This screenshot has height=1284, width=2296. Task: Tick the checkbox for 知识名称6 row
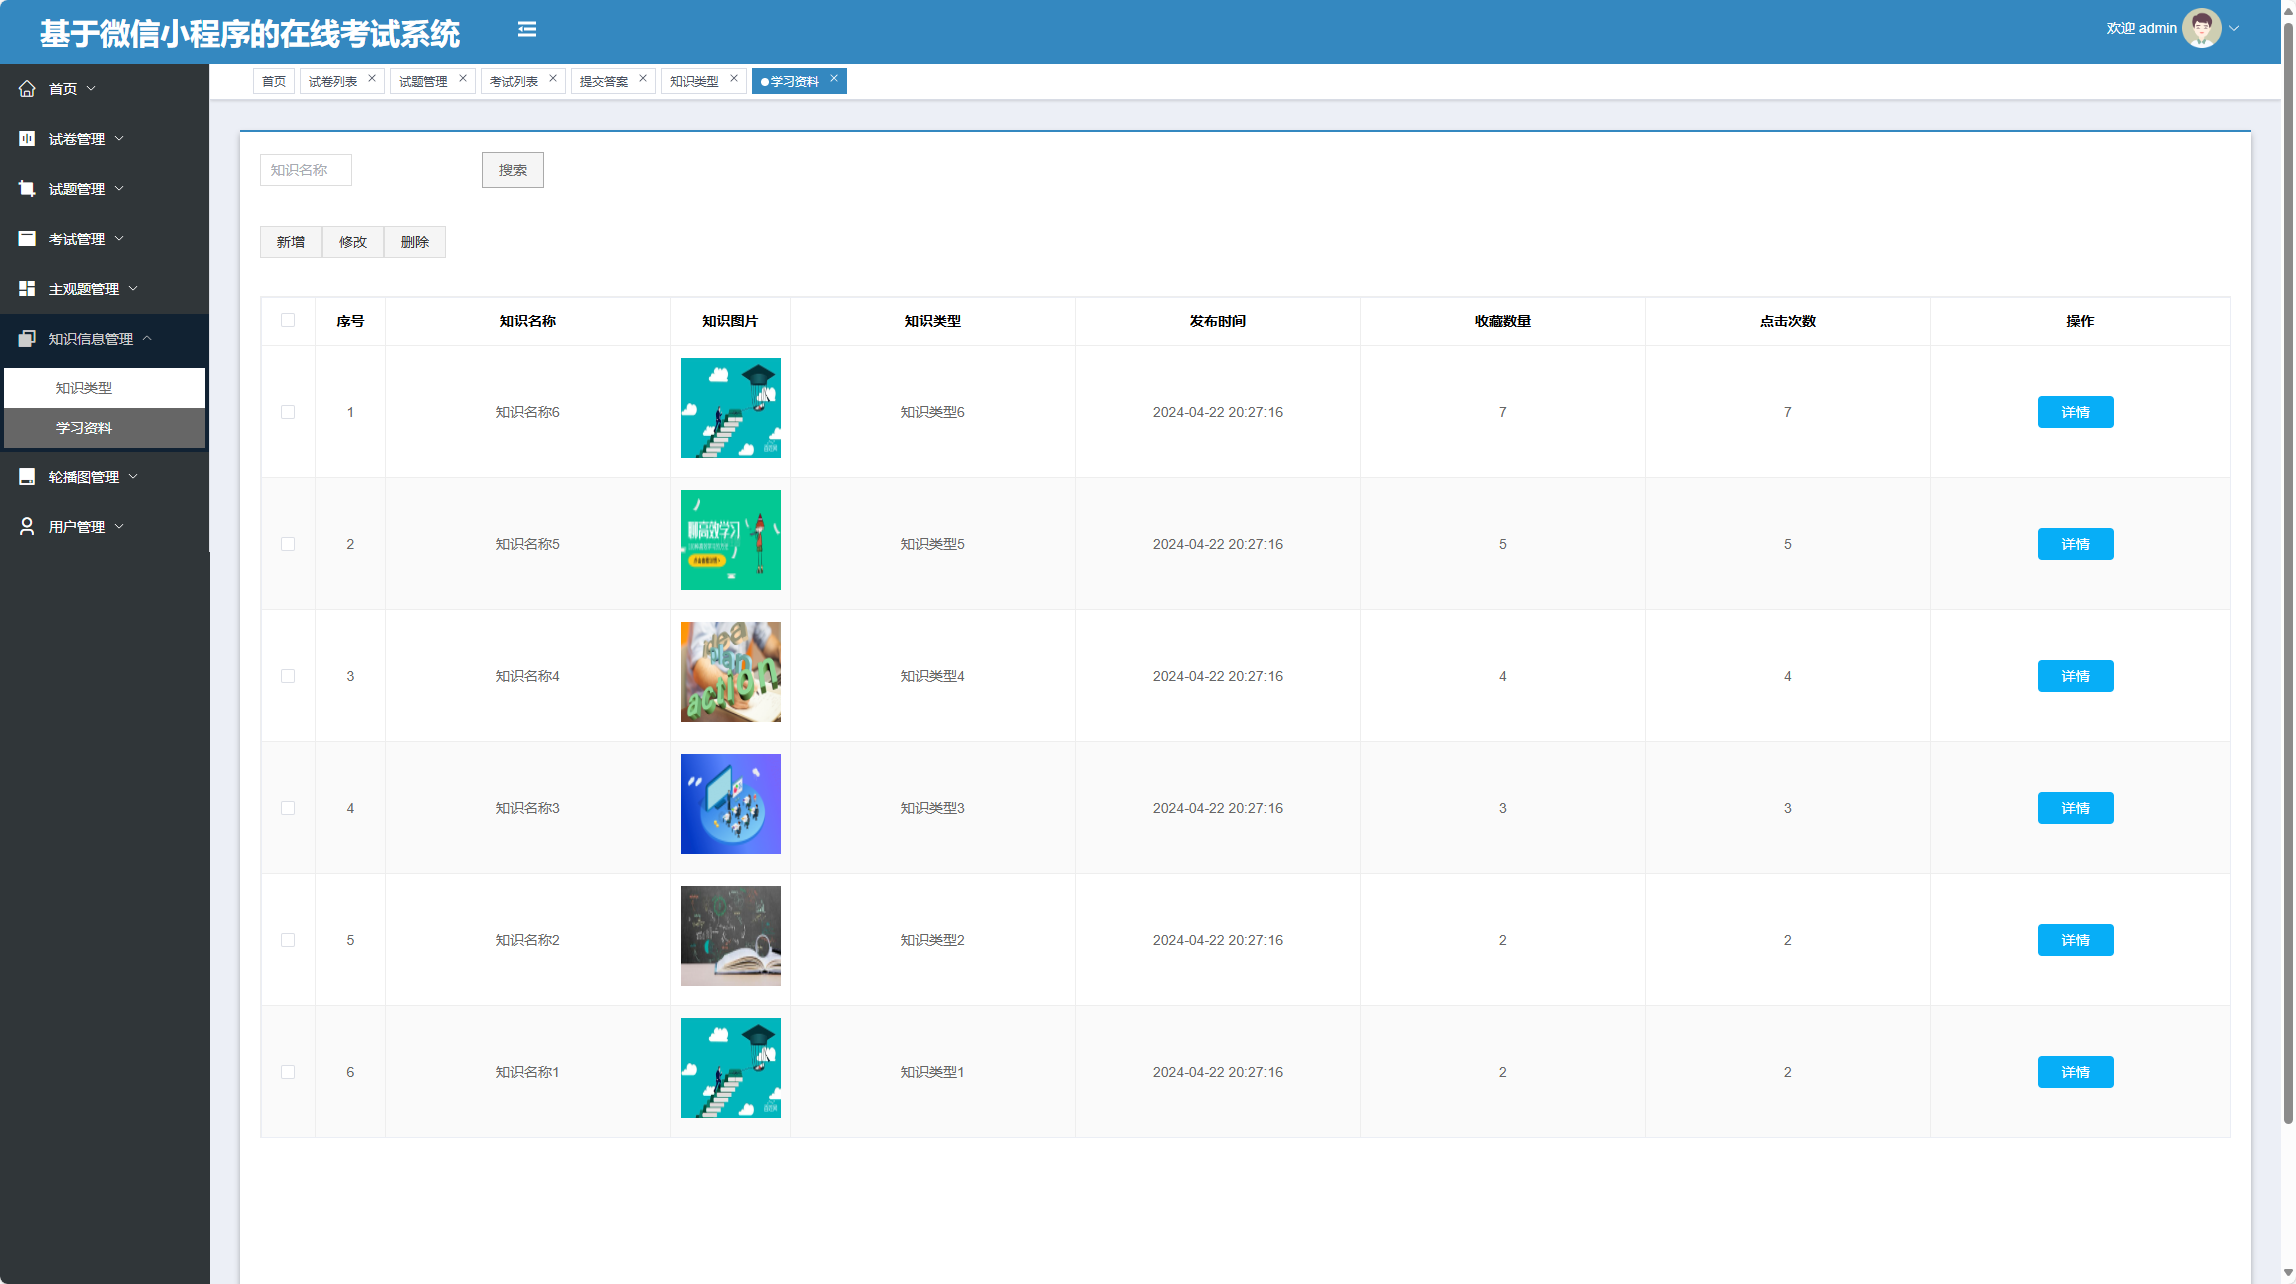click(x=288, y=412)
